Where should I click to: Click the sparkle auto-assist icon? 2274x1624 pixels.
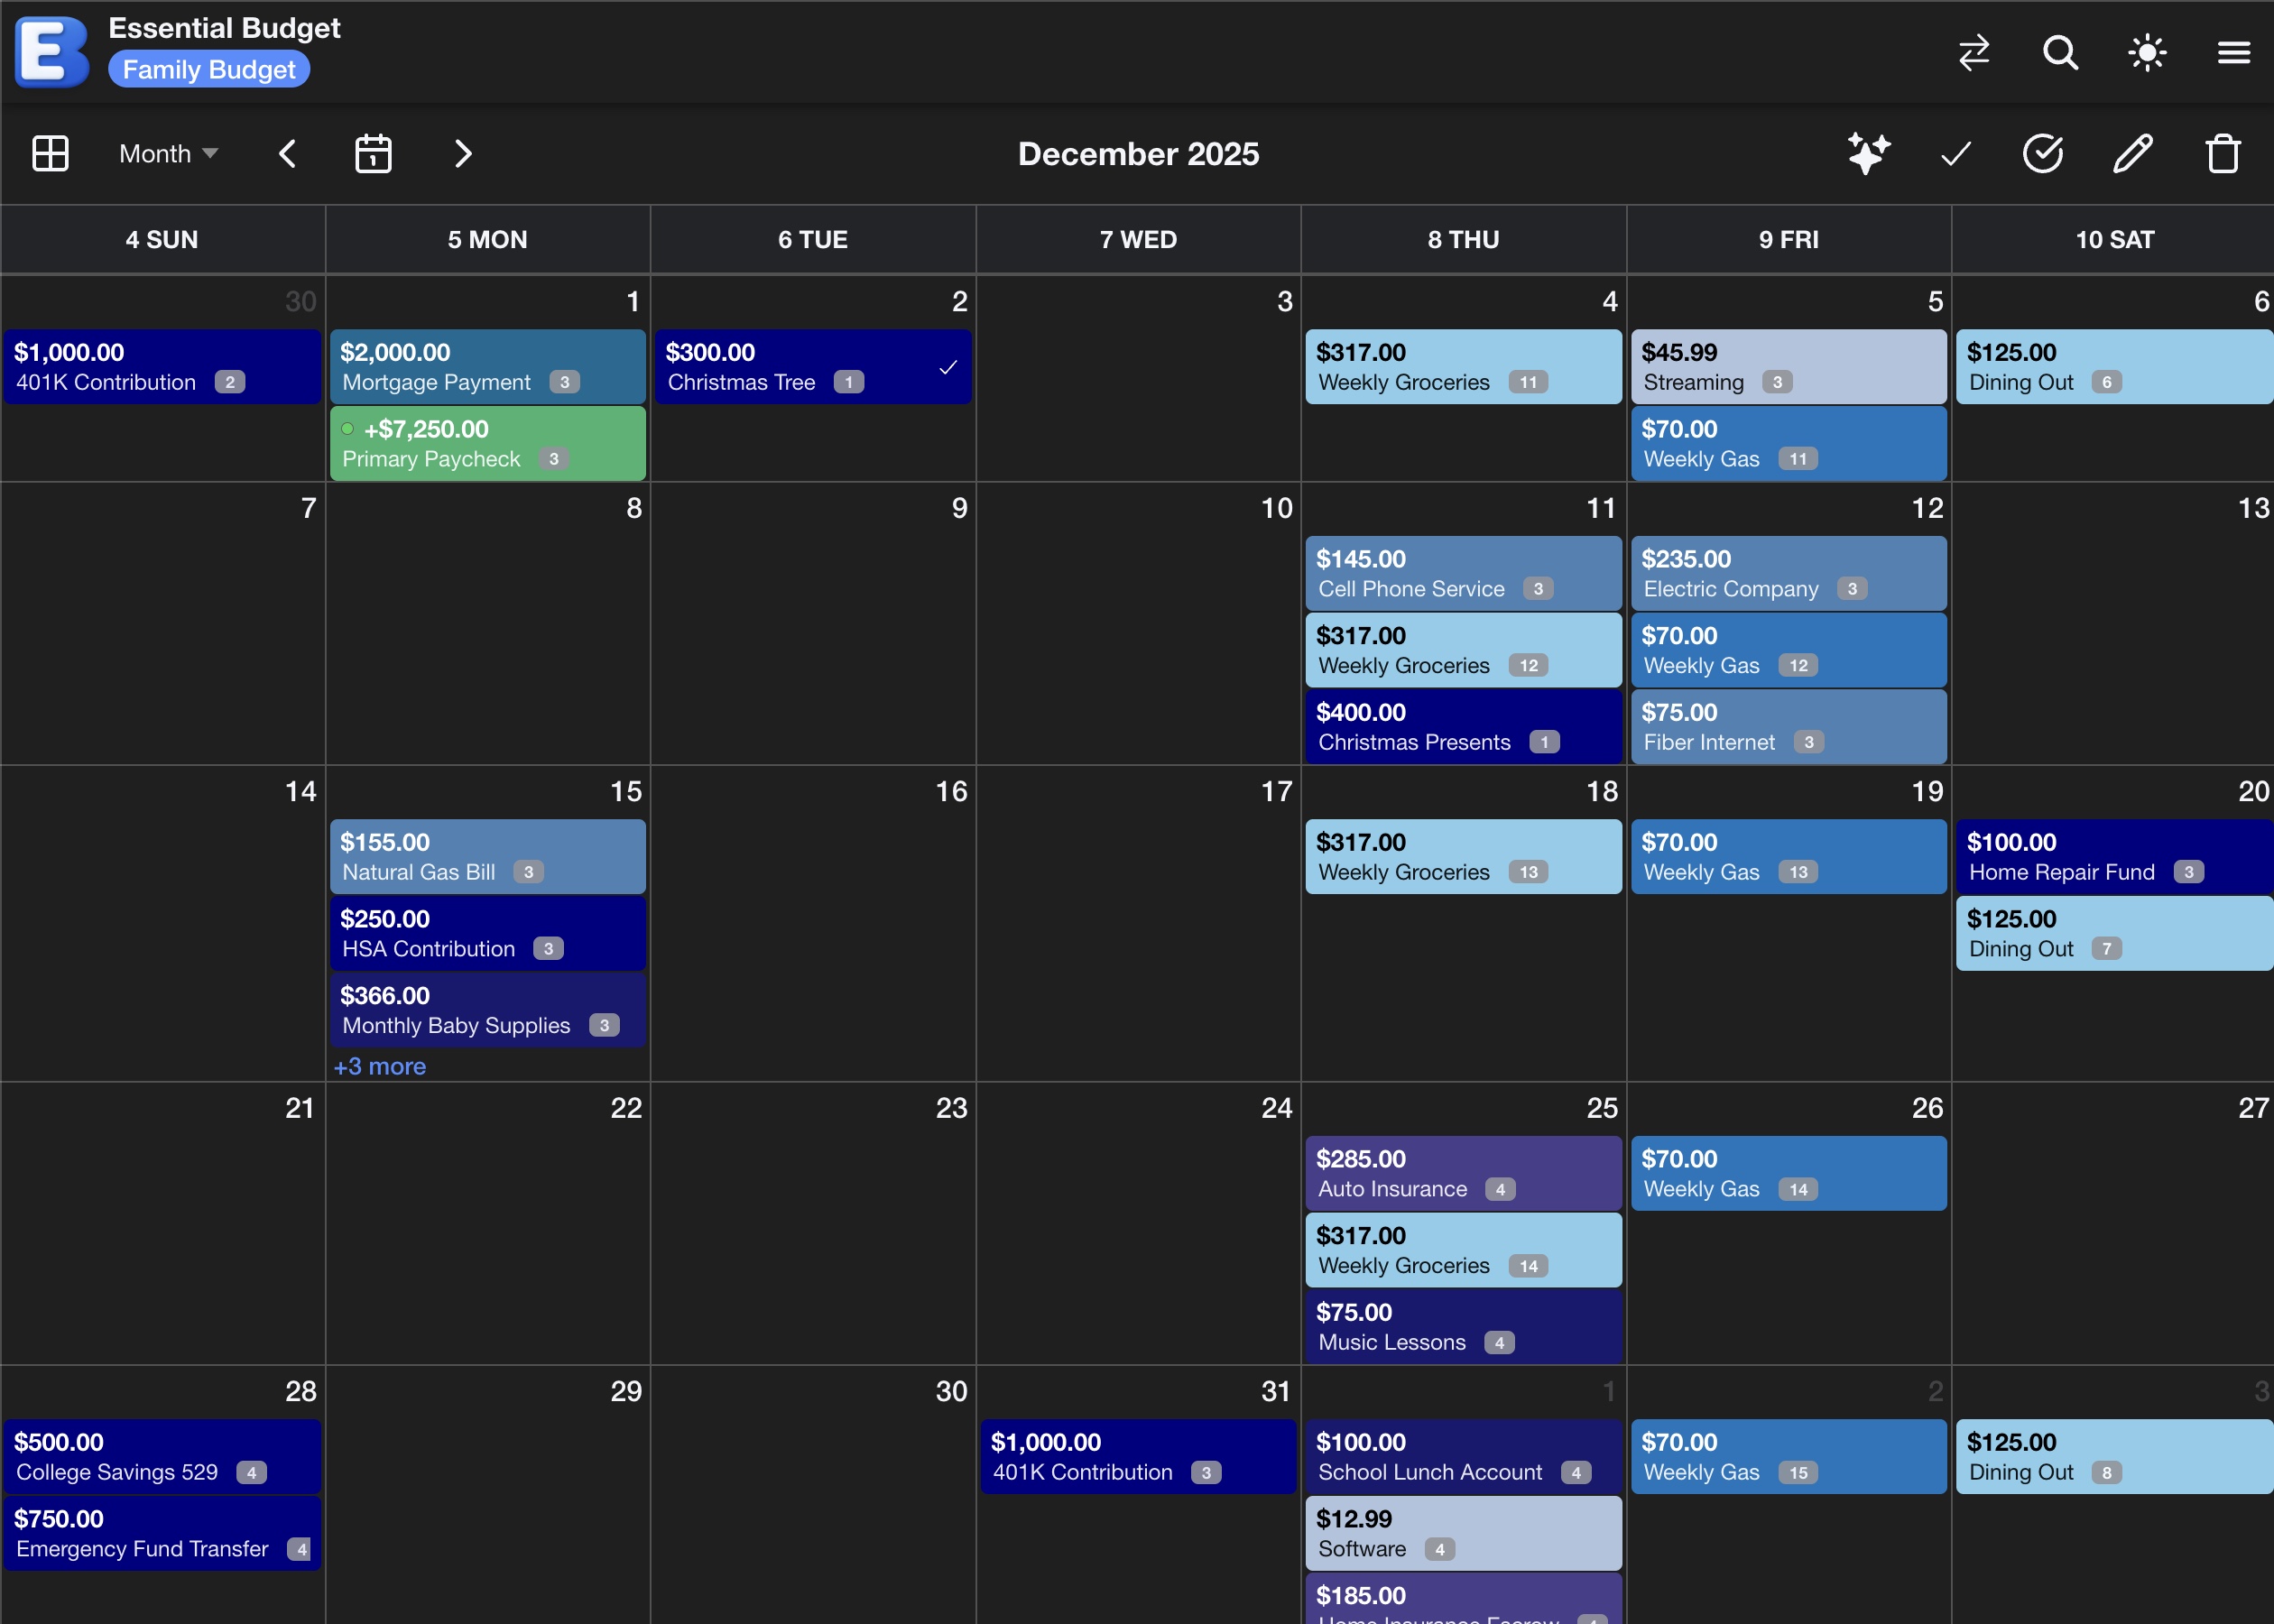coord(1868,154)
